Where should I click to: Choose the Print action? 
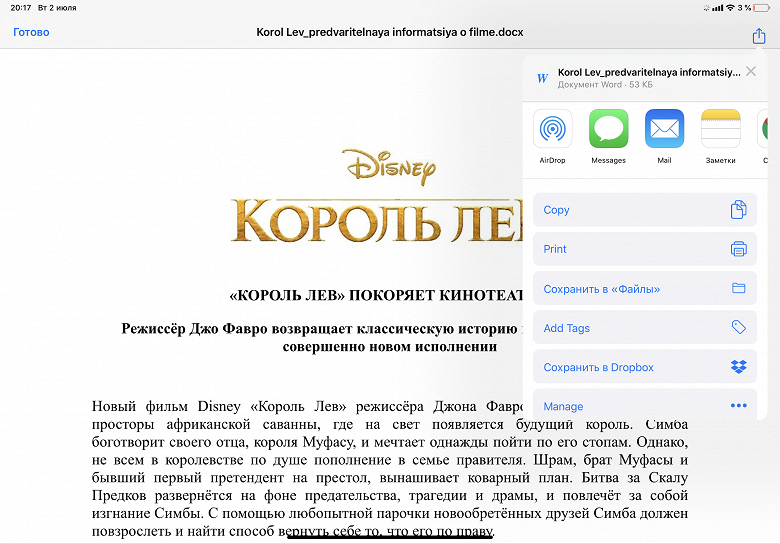(645, 249)
